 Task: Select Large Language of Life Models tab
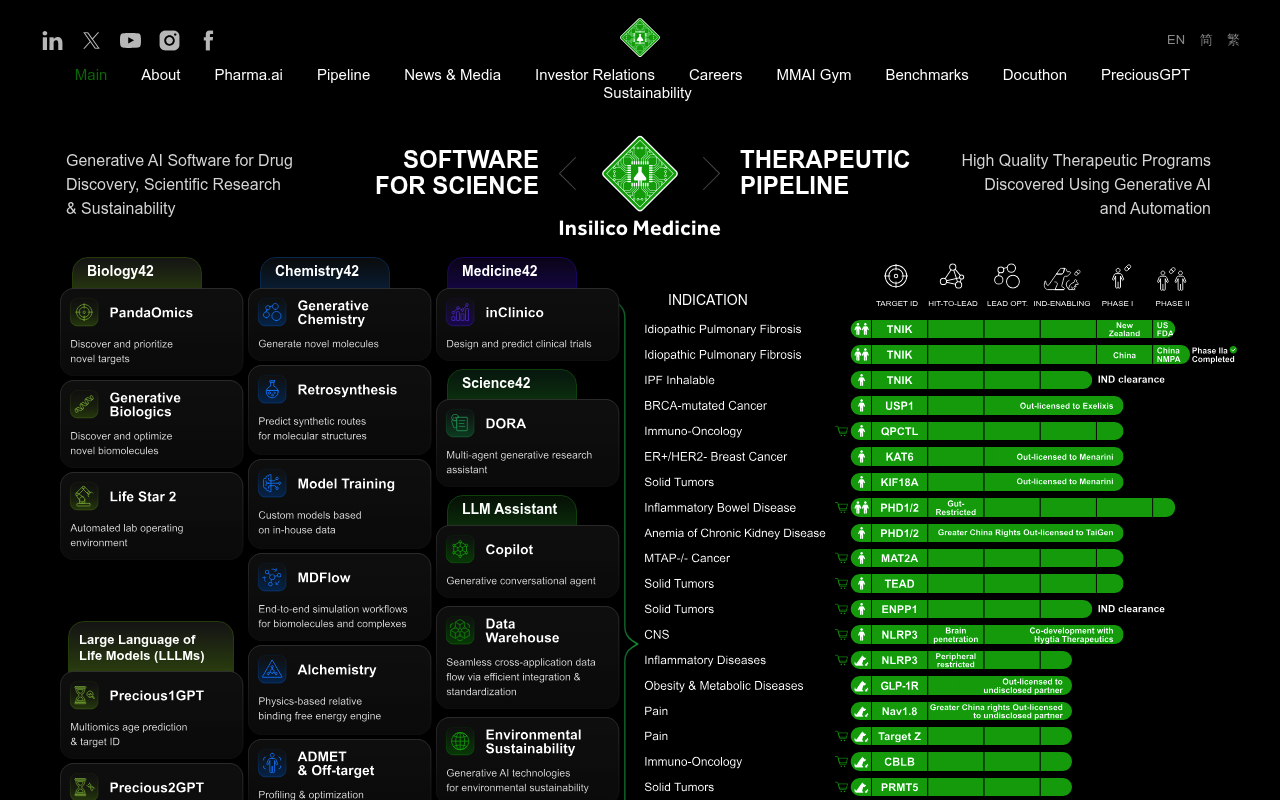[151, 647]
